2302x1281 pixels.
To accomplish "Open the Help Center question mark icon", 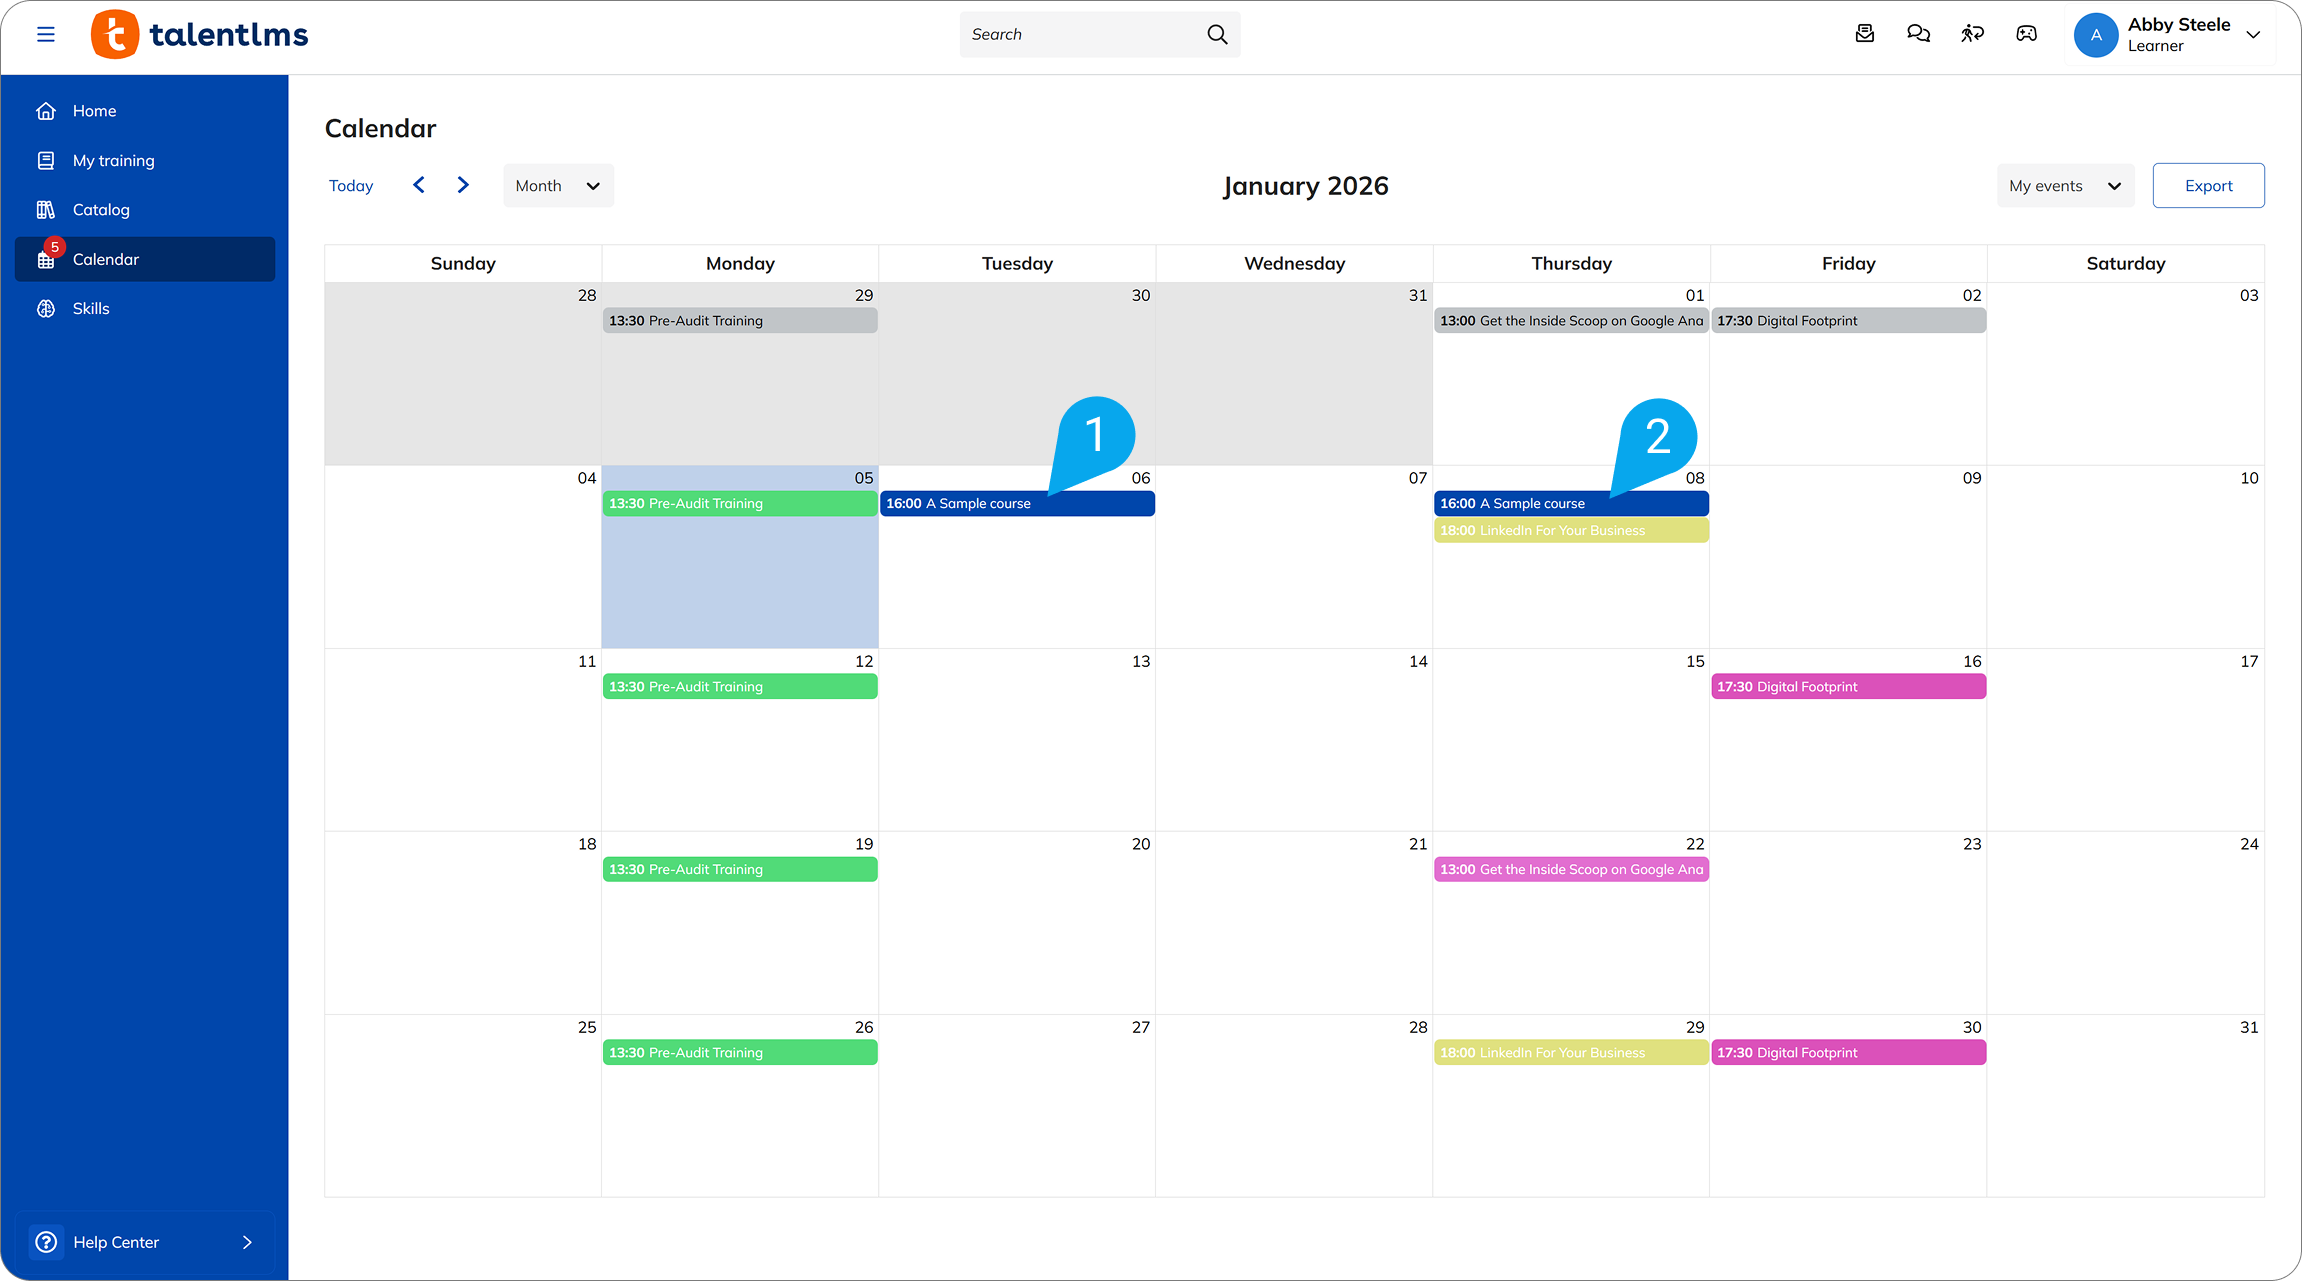I will click(x=46, y=1242).
